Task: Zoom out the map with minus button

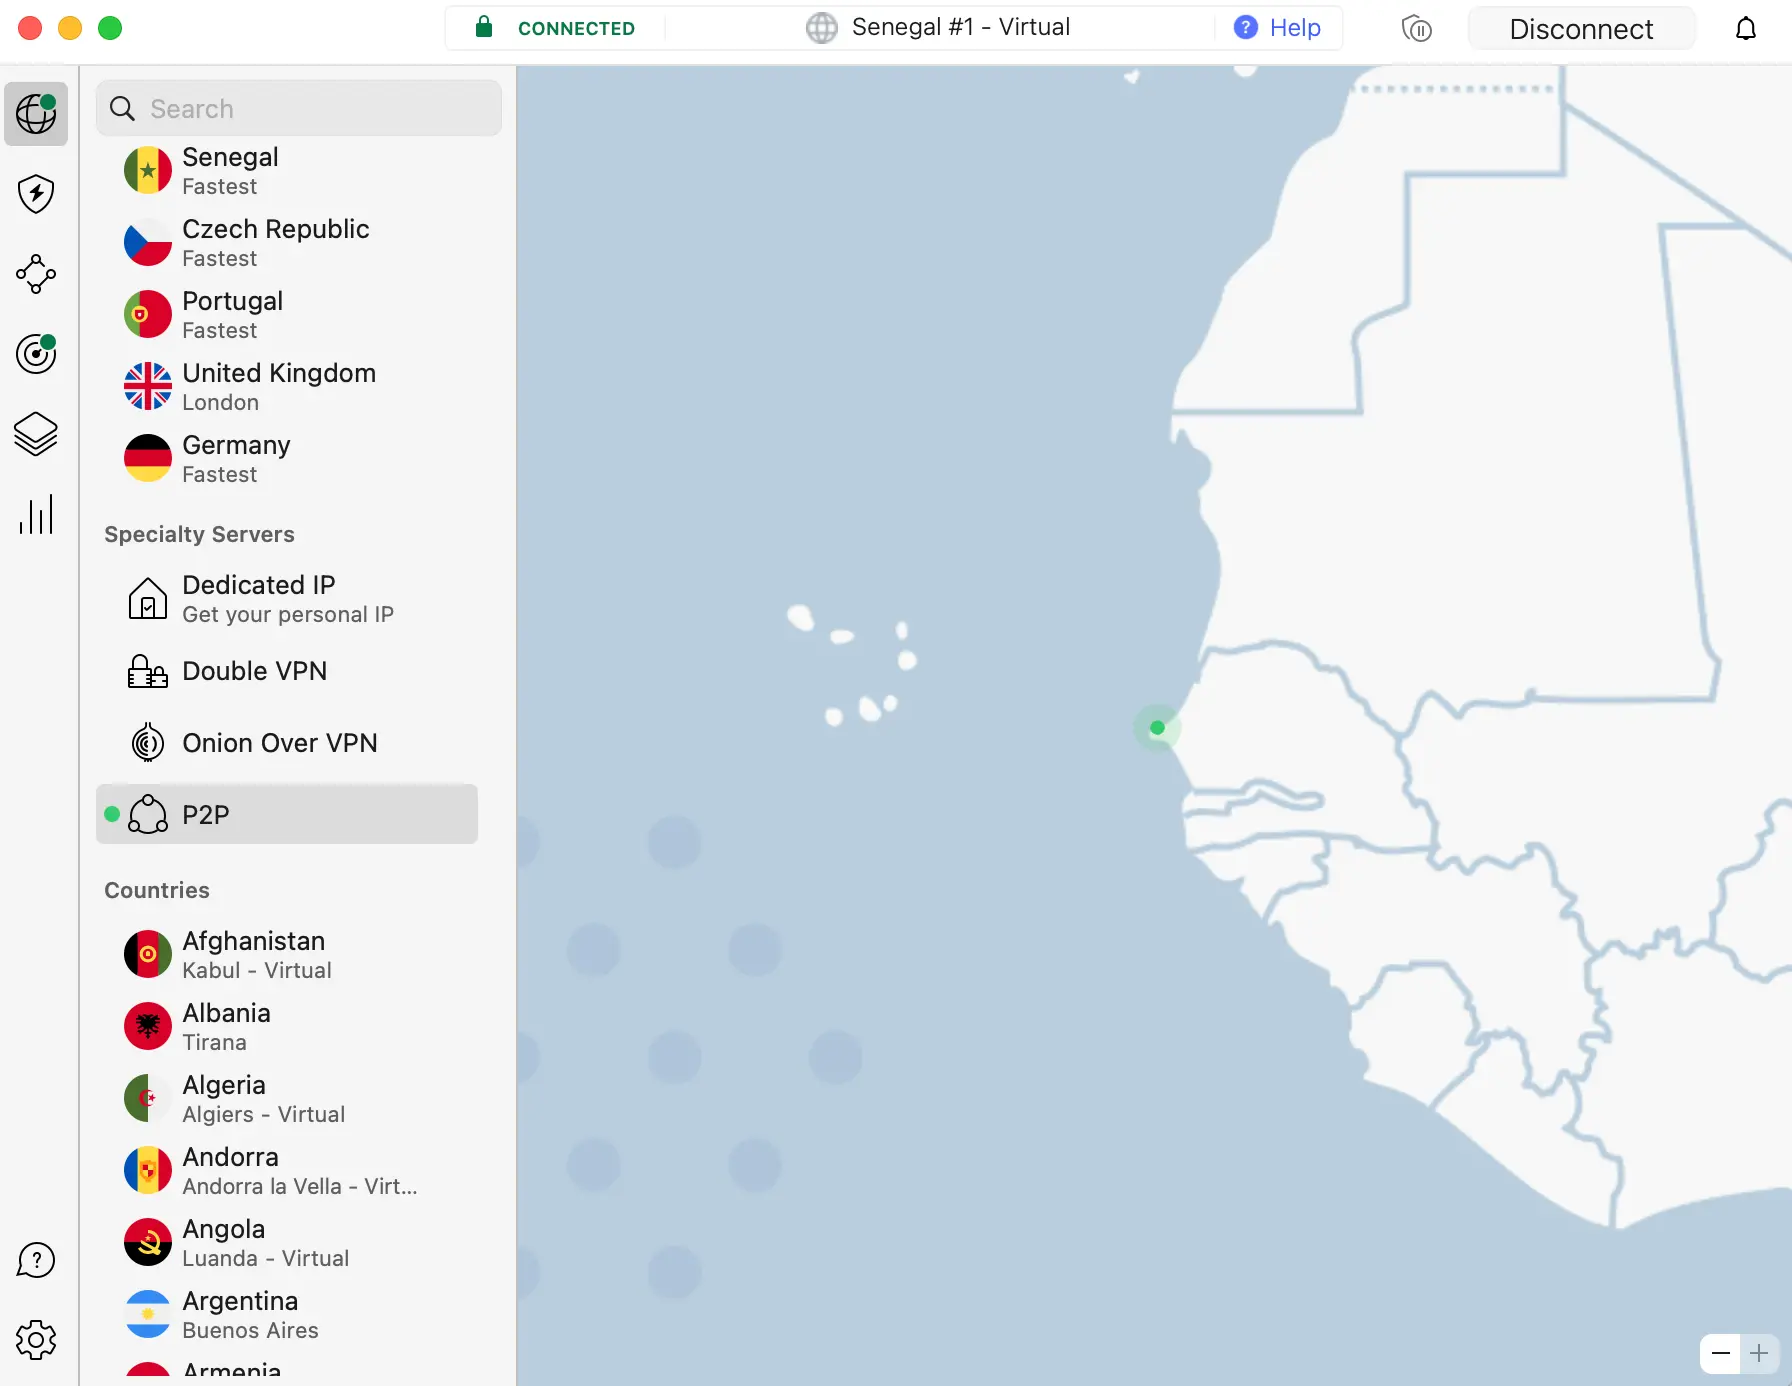Action: [x=1720, y=1354]
